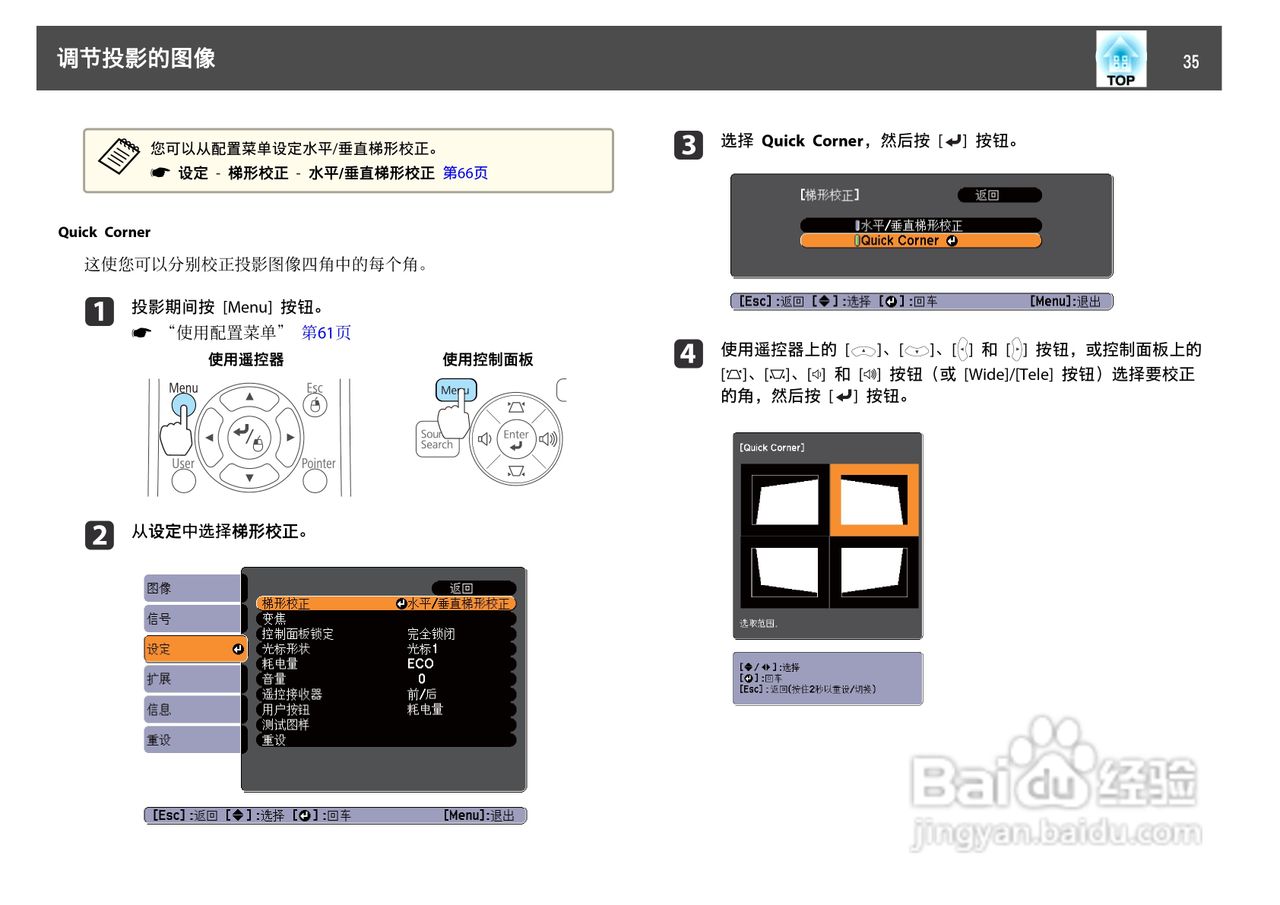Select the Enter key on the control panel diagram
Screen dimensions: 1280x905
coord(517,437)
